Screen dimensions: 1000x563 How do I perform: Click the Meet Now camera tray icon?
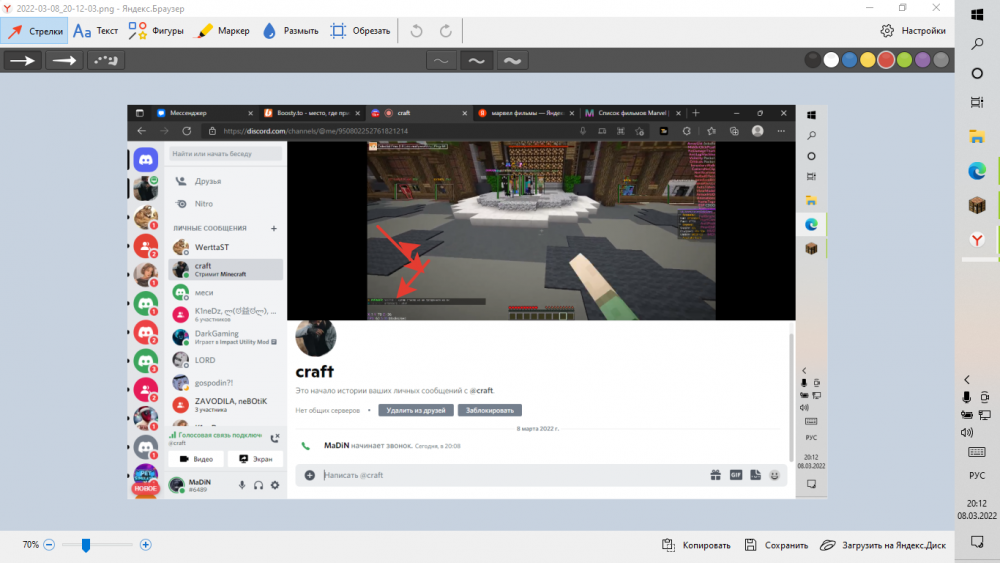[985, 397]
